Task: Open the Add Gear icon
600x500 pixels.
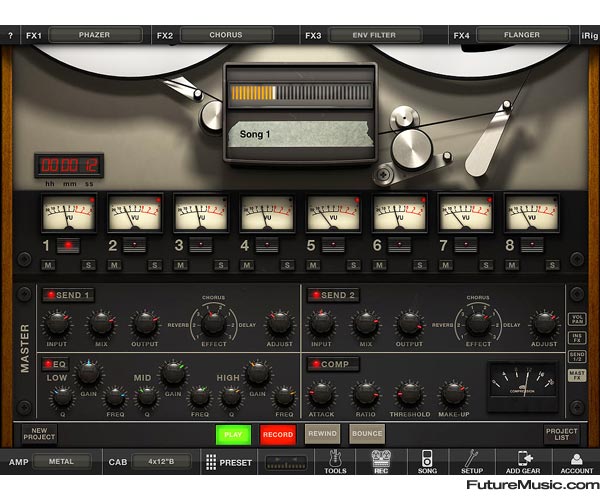Action: click(x=523, y=461)
